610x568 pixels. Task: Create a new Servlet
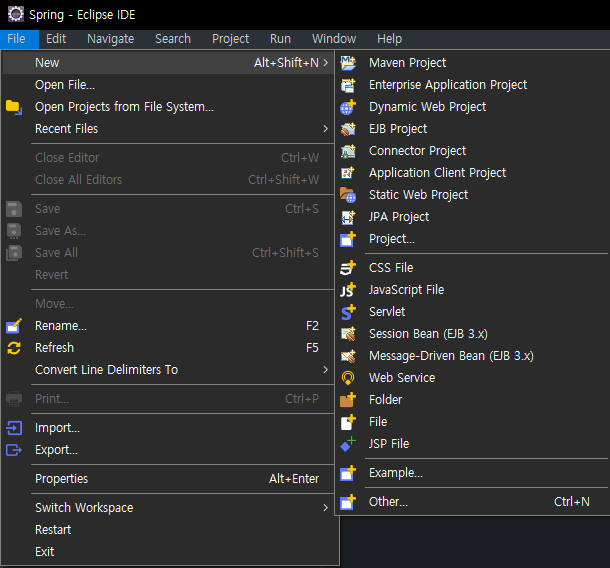click(473, 312)
